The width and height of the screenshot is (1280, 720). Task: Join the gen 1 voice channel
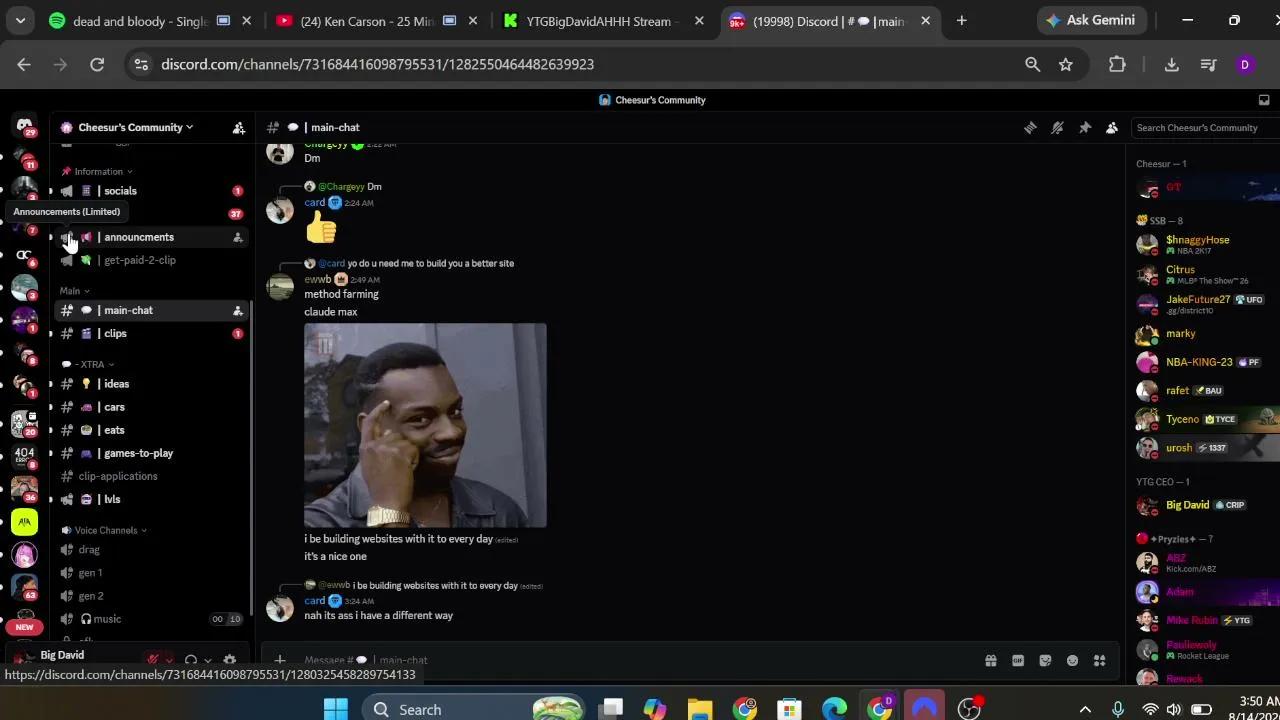150,573
